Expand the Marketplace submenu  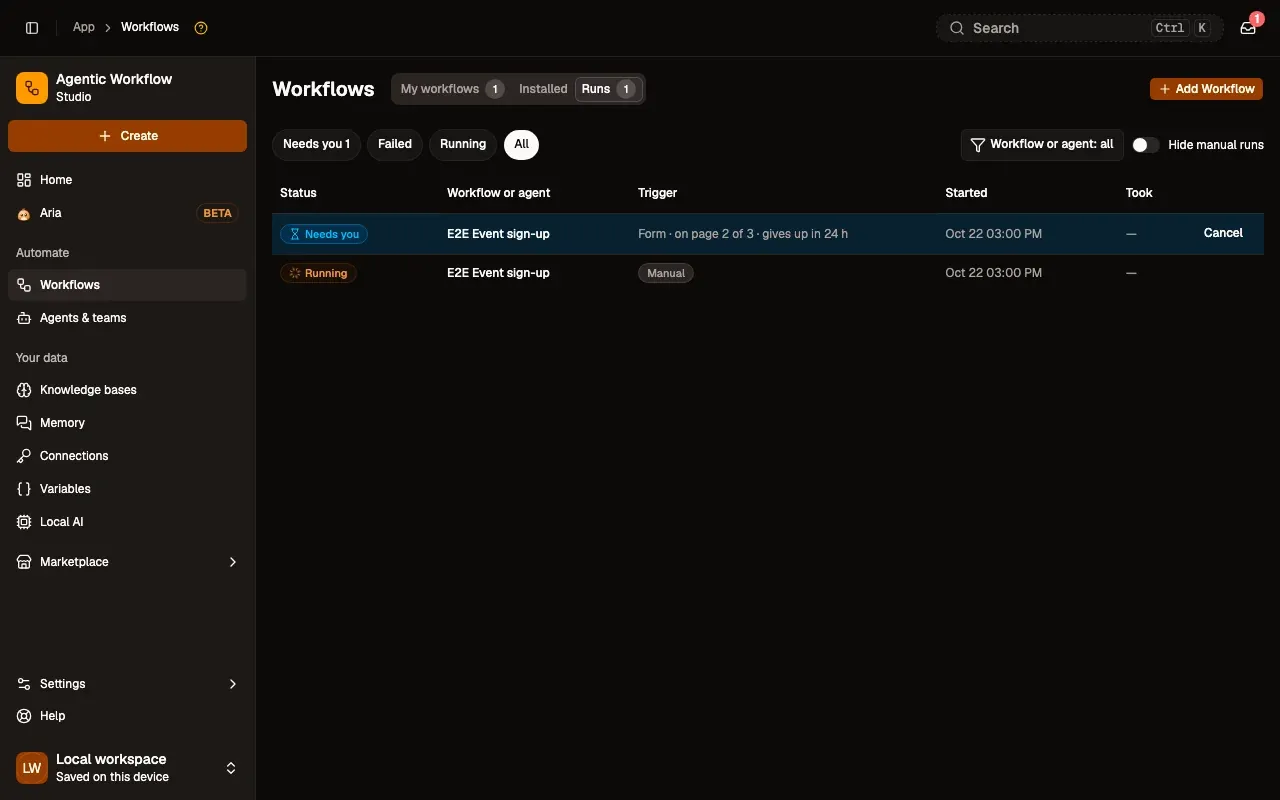127,562
